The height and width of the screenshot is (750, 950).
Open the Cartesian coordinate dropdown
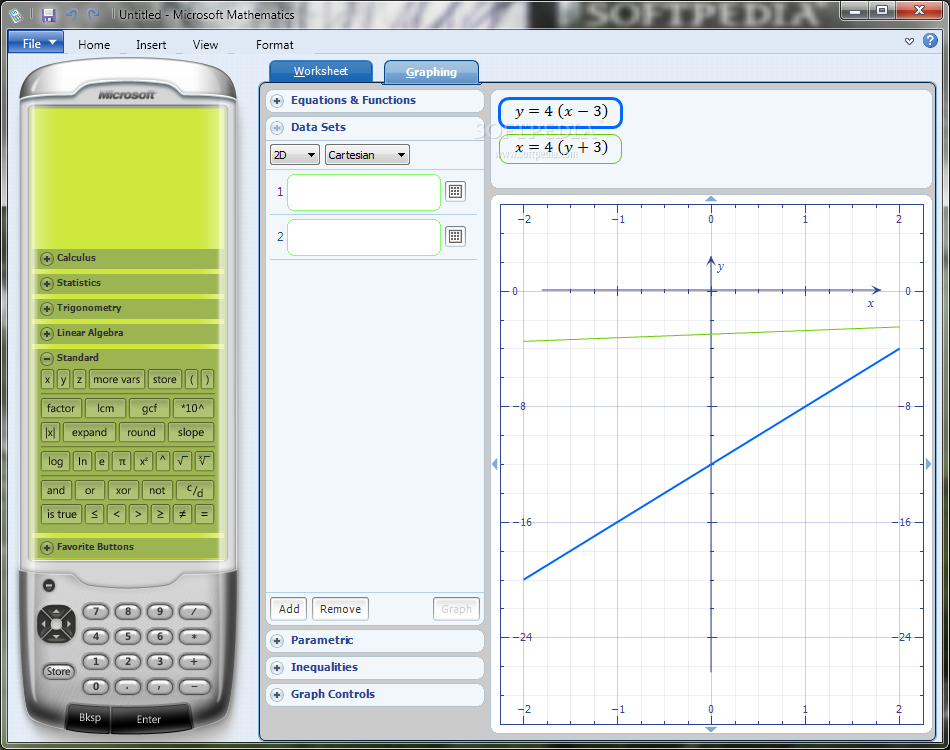pos(367,155)
